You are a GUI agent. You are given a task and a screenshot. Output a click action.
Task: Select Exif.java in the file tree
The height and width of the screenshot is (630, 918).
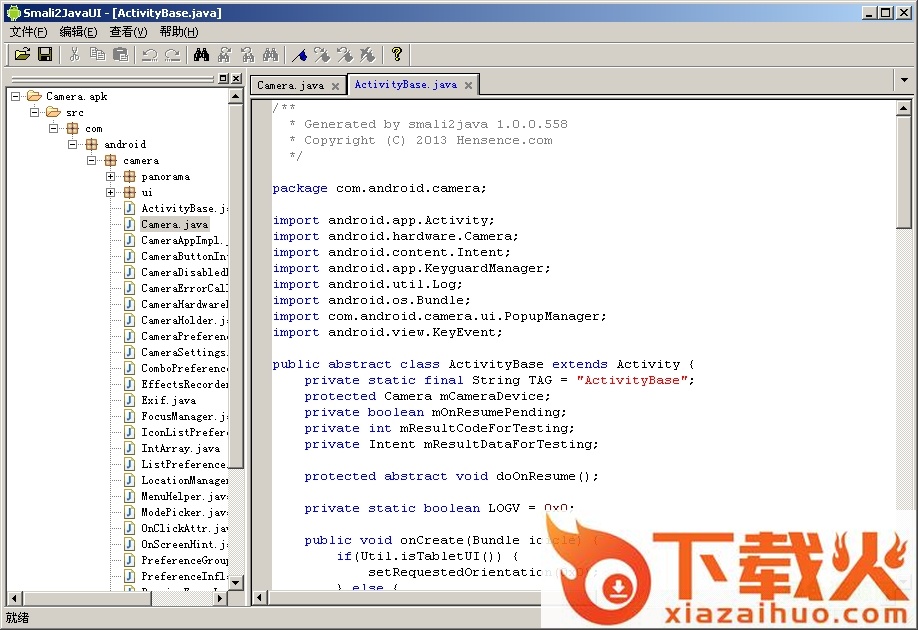168,401
